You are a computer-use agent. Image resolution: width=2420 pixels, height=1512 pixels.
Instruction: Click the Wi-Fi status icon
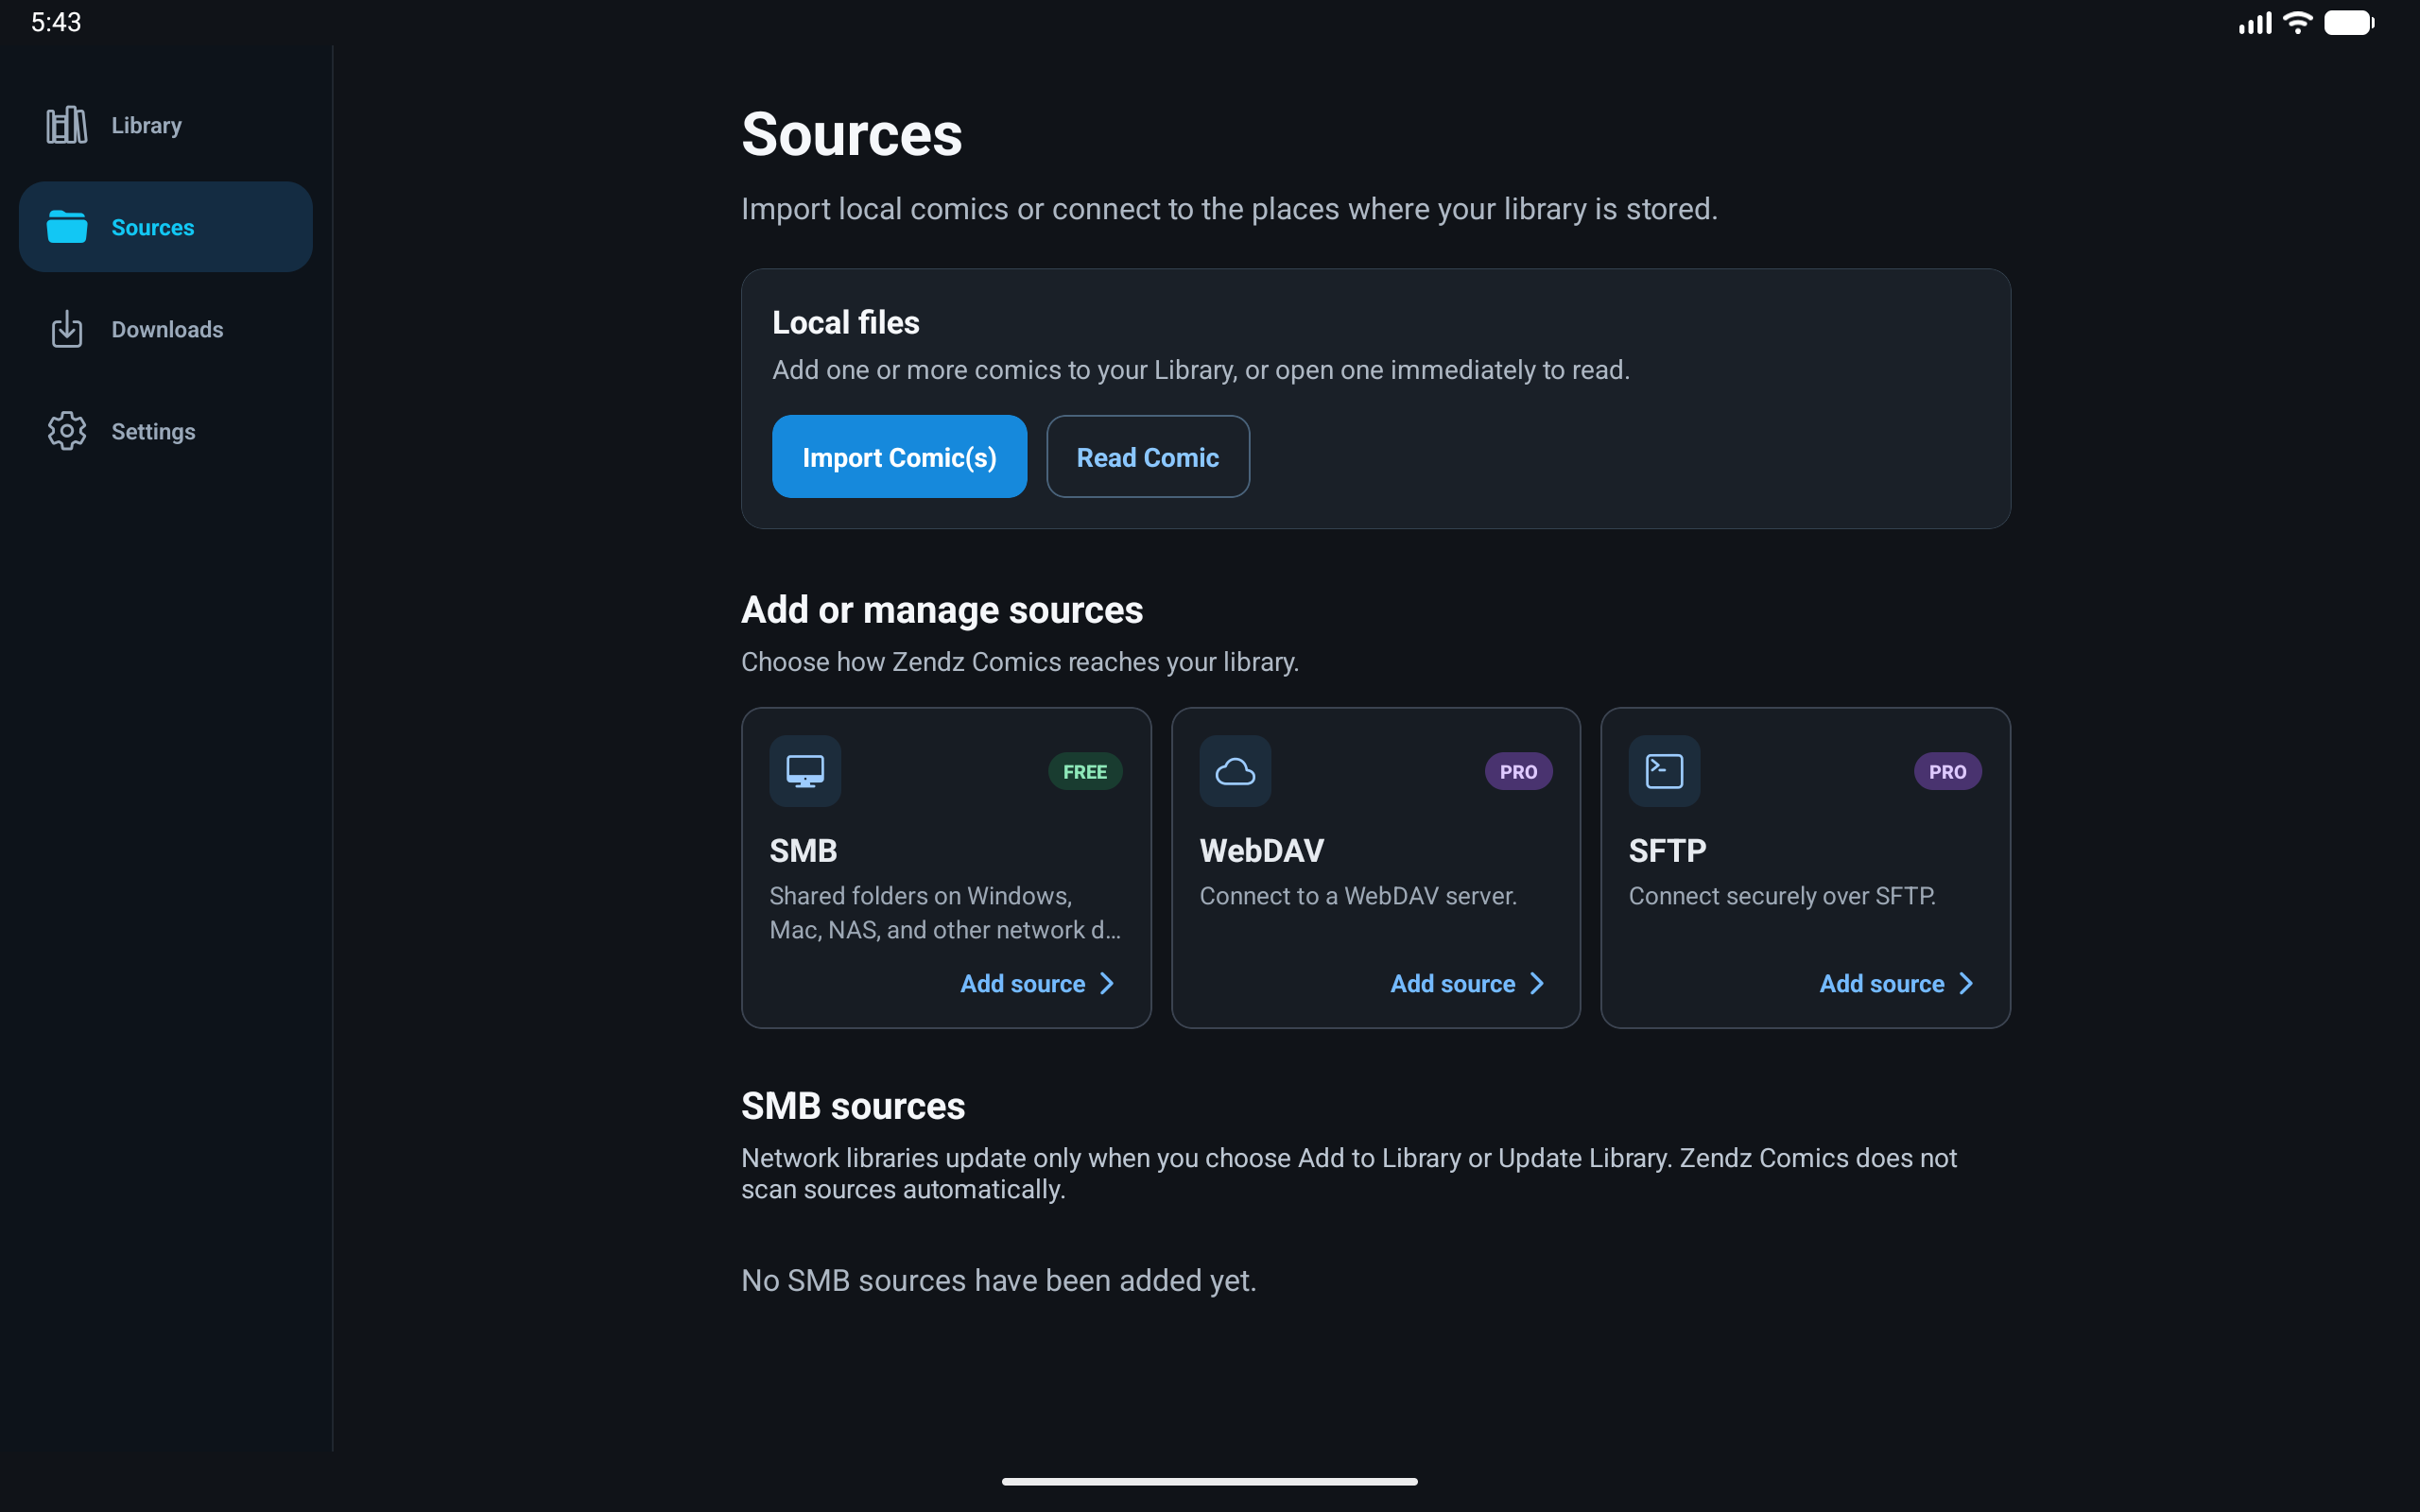pyautogui.click(x=2298, y=22)
